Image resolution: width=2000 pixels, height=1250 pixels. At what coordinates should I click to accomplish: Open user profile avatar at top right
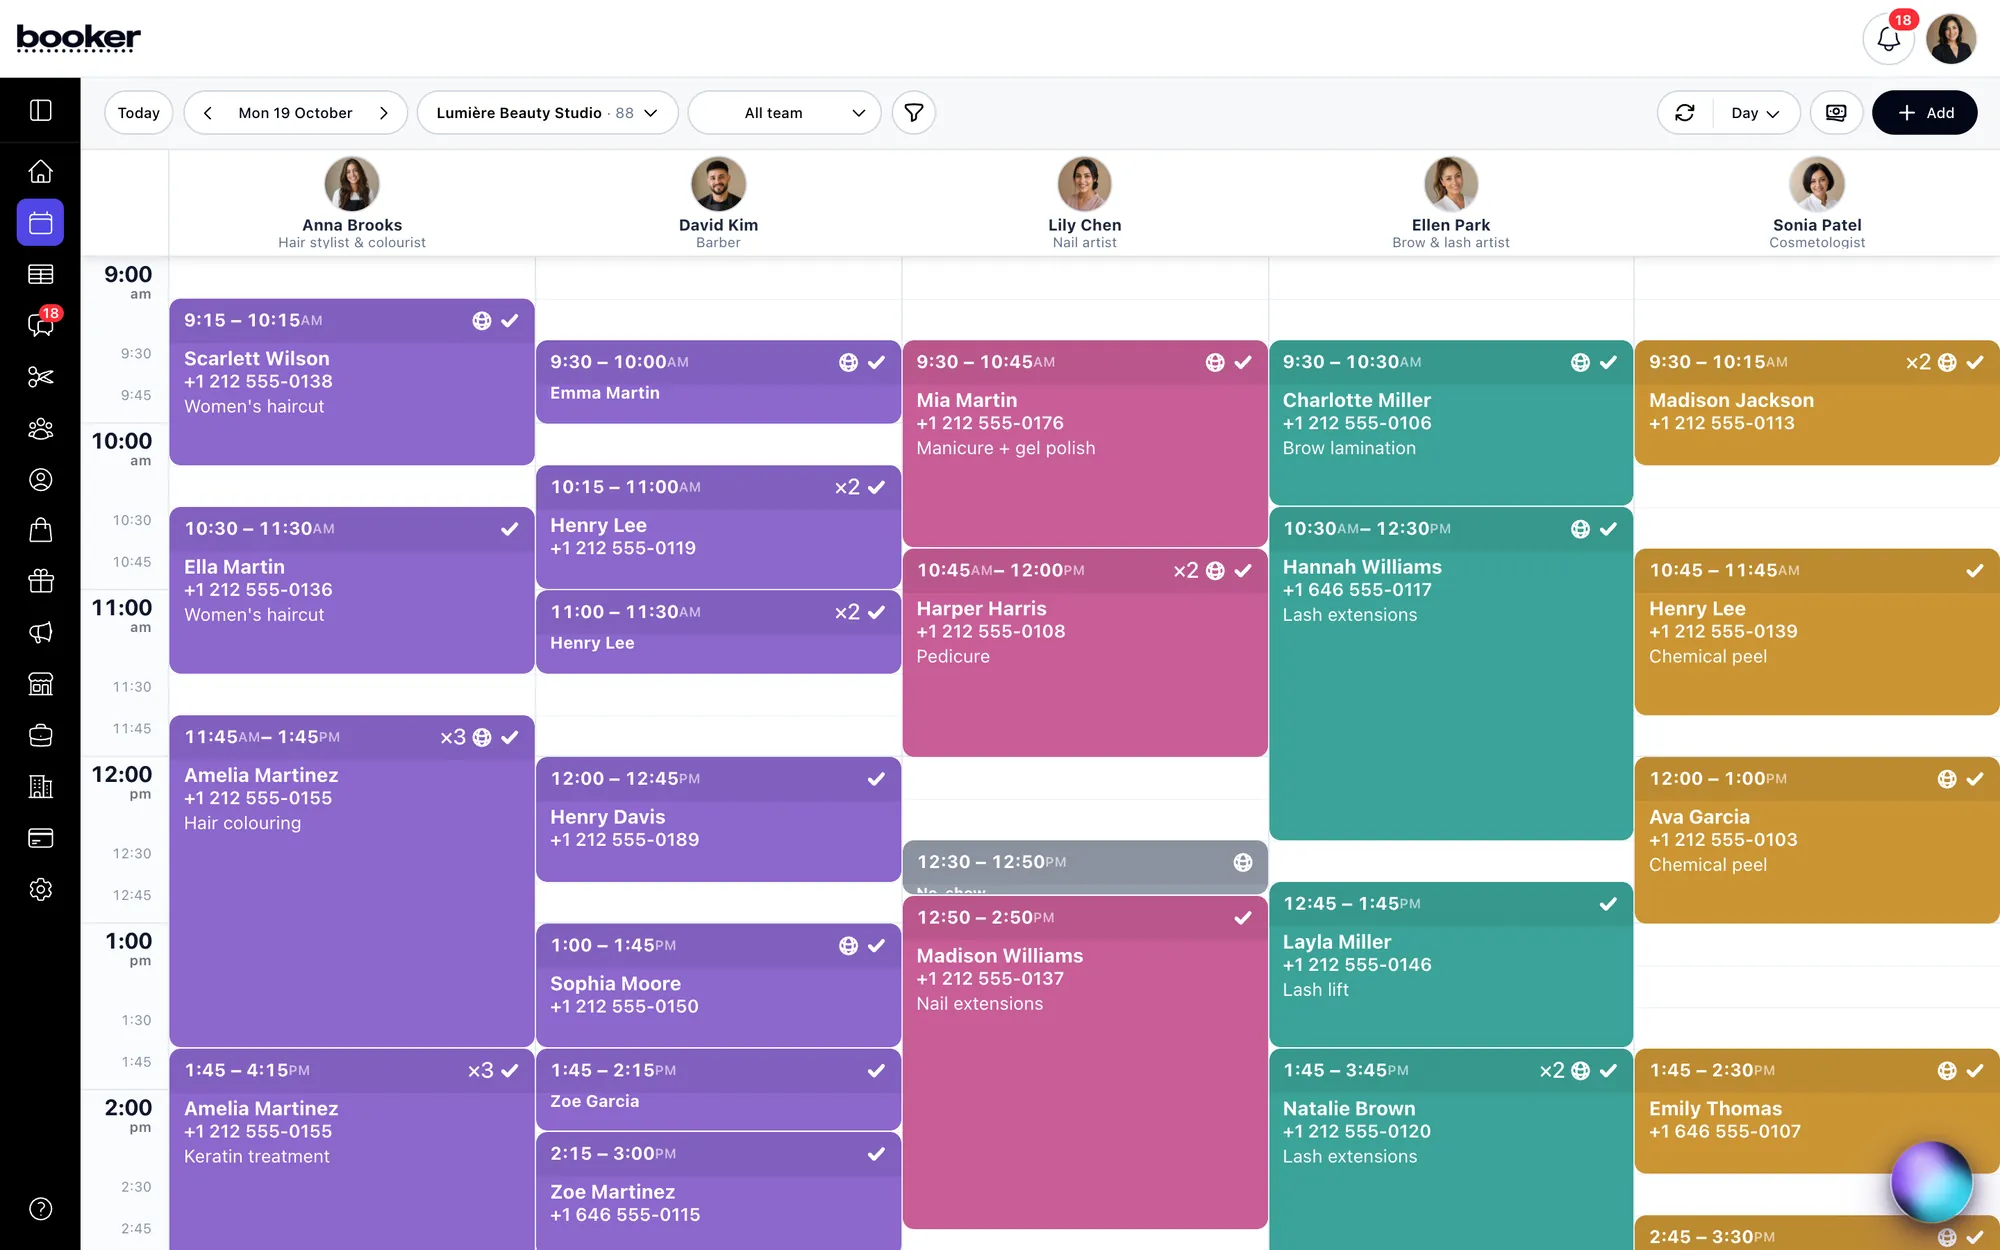1951,39
